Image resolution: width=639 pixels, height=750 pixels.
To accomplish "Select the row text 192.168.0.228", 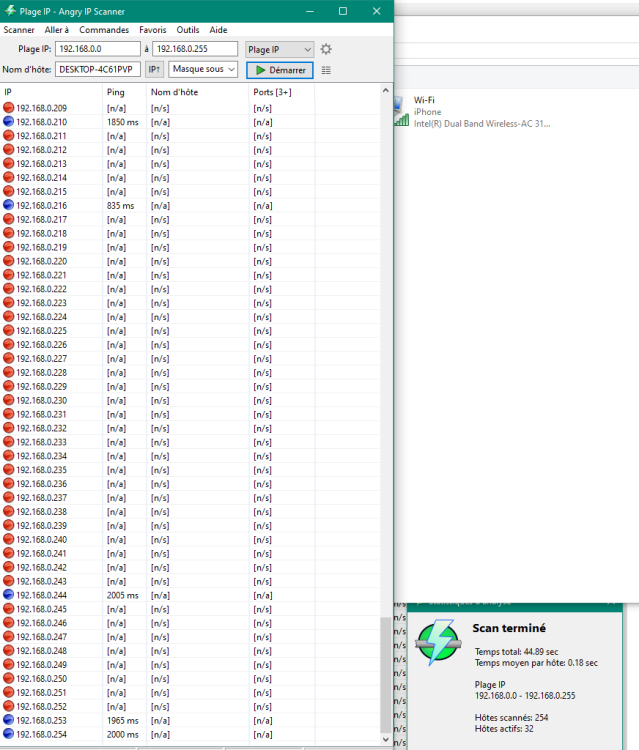I will (42, 373).
